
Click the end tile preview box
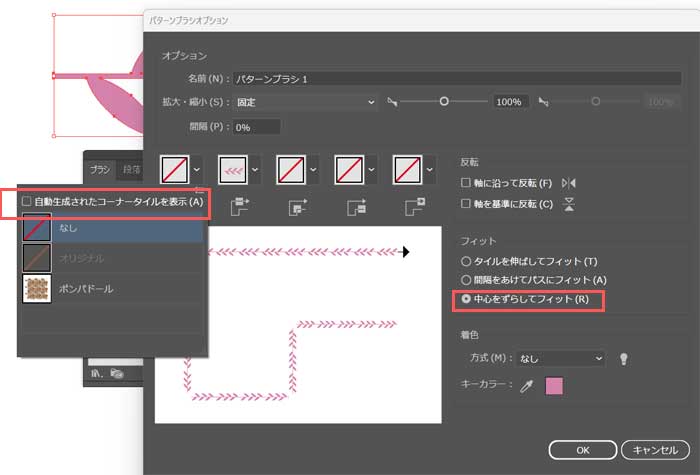click(408, 170)
